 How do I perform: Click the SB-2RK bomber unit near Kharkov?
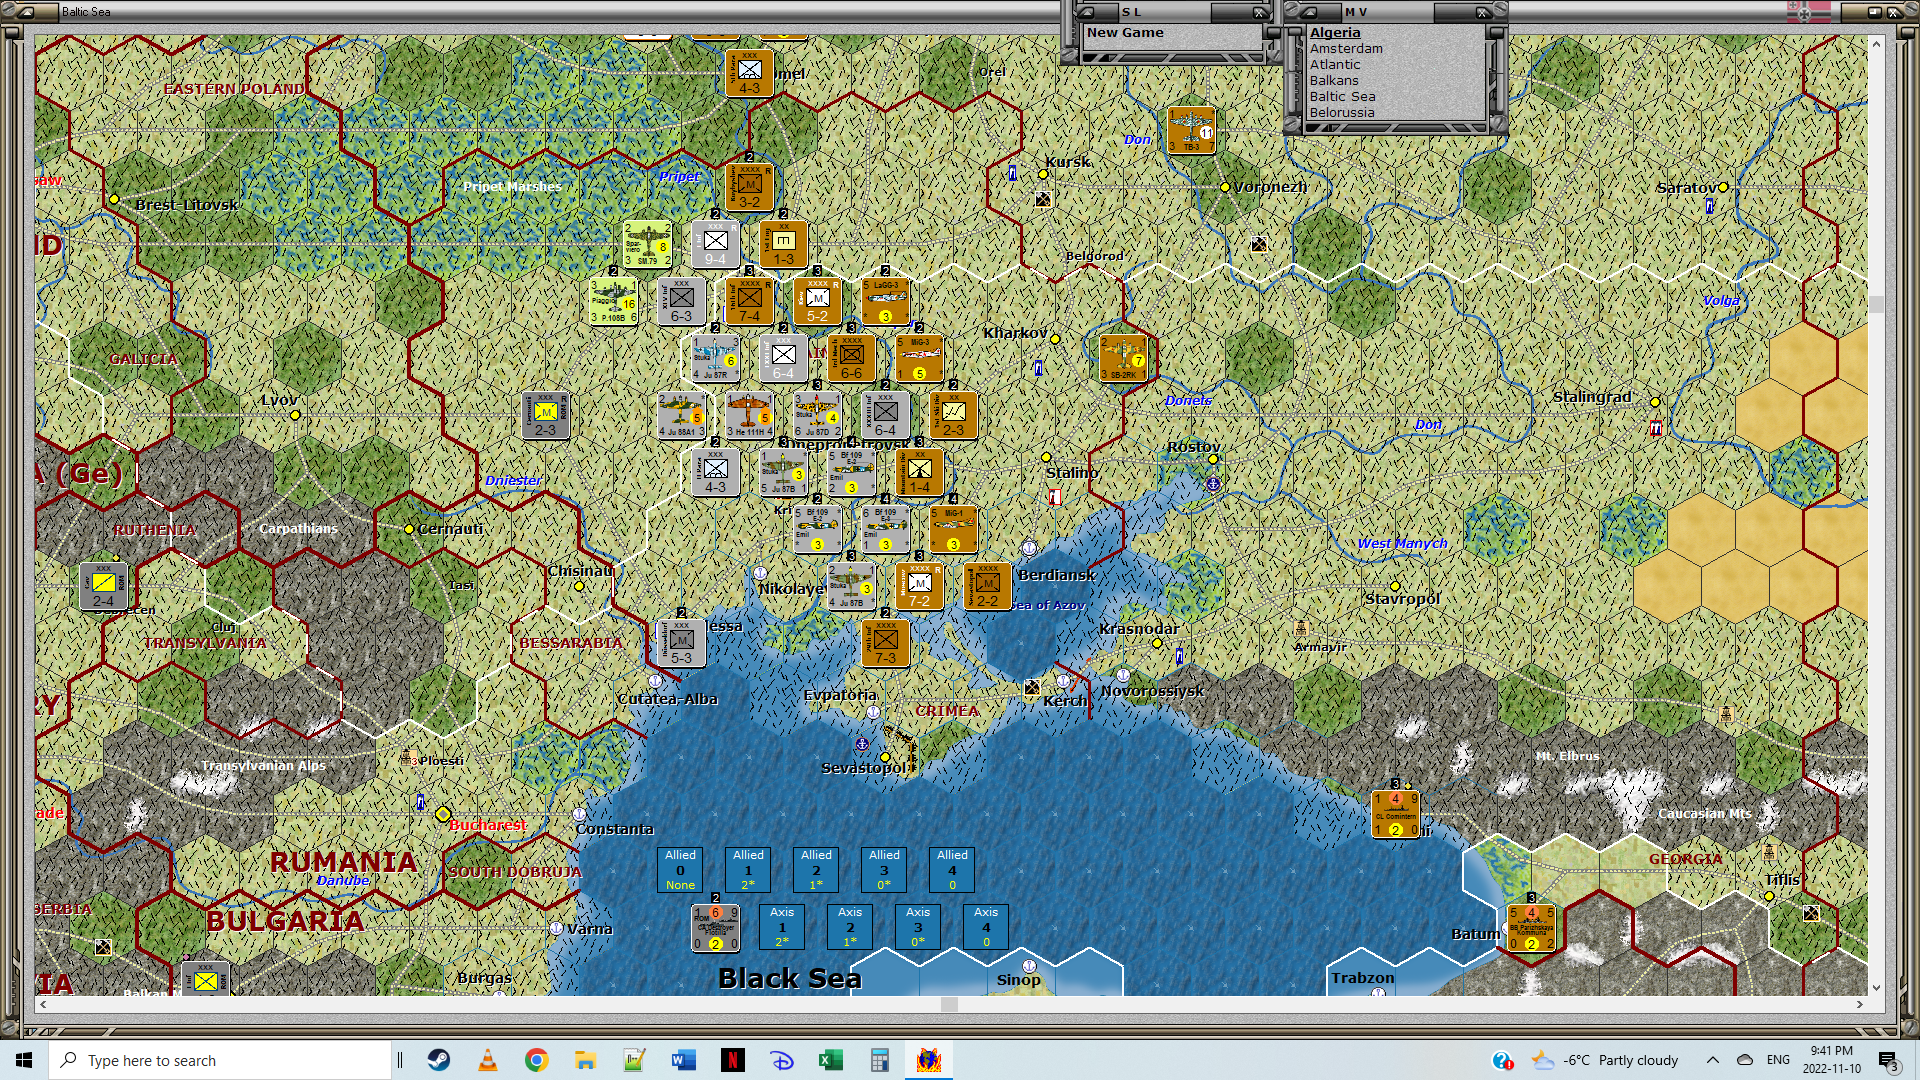coord(1123,359)
